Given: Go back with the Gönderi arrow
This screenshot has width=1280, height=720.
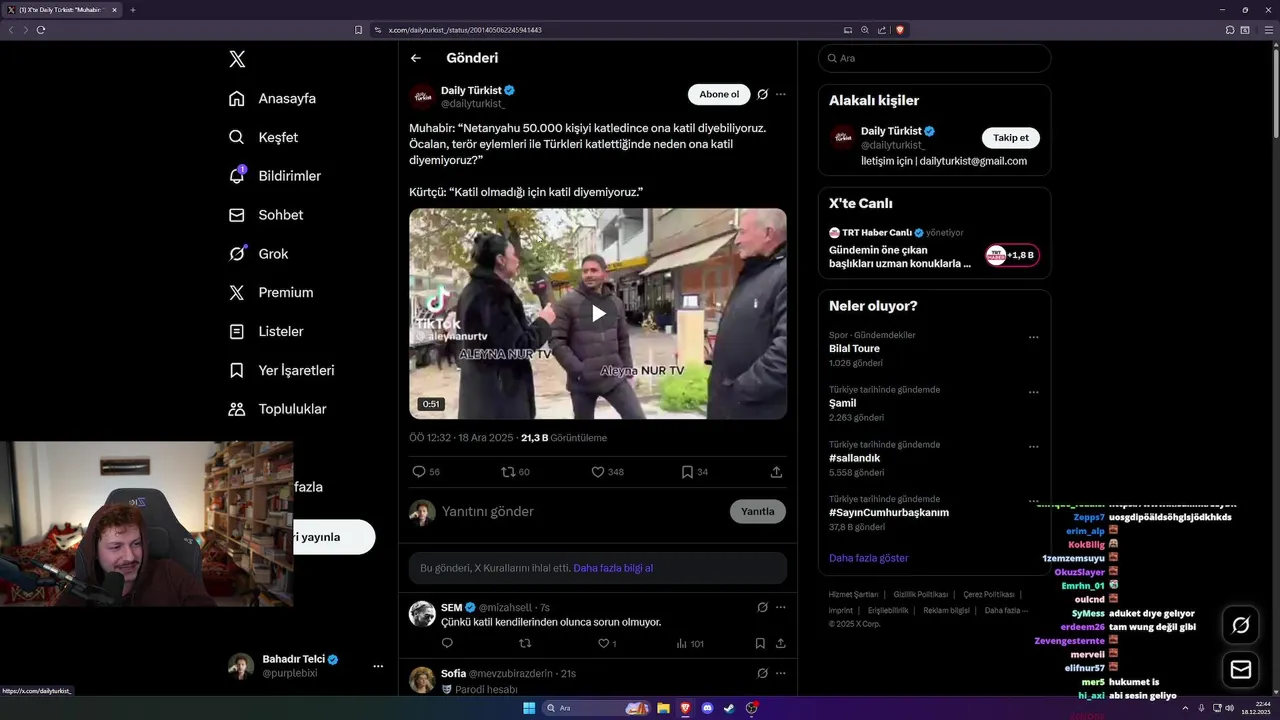Looking at the screenshot, I should tap(416, 58).
